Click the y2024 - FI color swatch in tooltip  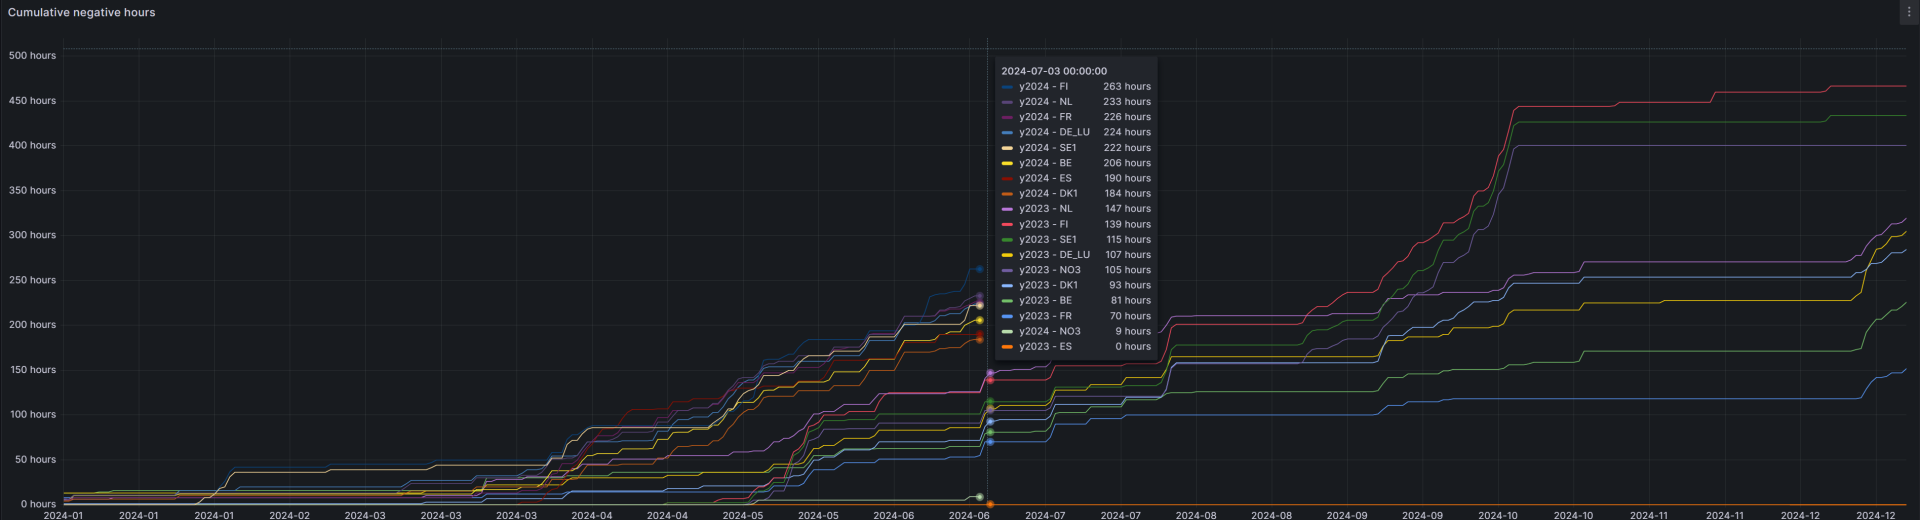1007,87
